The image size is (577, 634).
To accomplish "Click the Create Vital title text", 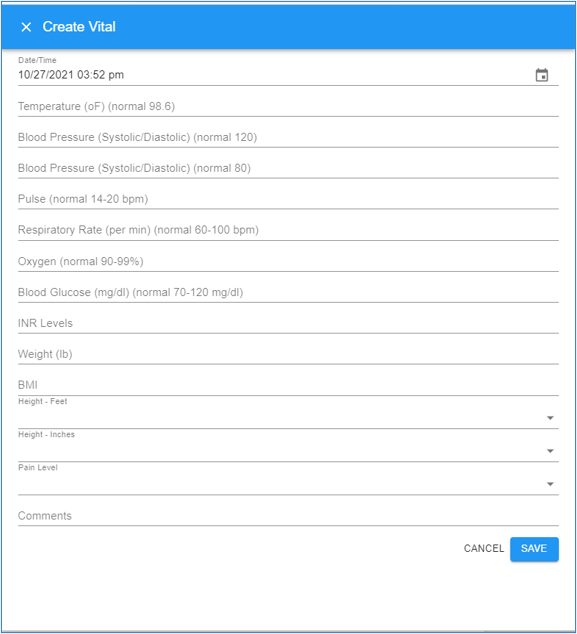I will [x=79, y=27].
